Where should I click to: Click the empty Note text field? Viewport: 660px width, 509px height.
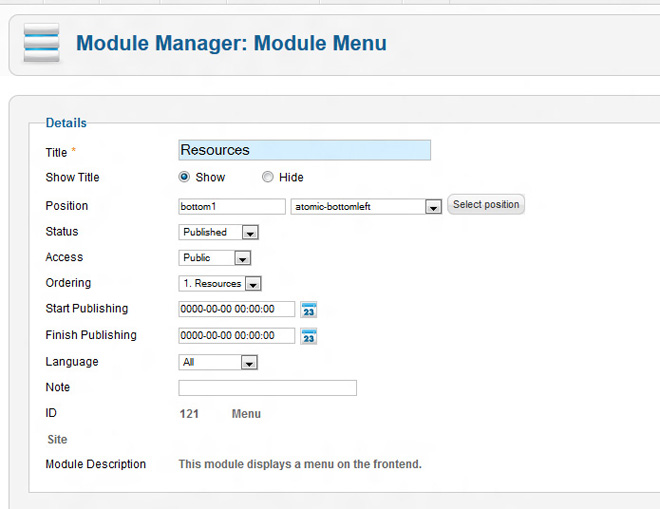click(267, 388)
